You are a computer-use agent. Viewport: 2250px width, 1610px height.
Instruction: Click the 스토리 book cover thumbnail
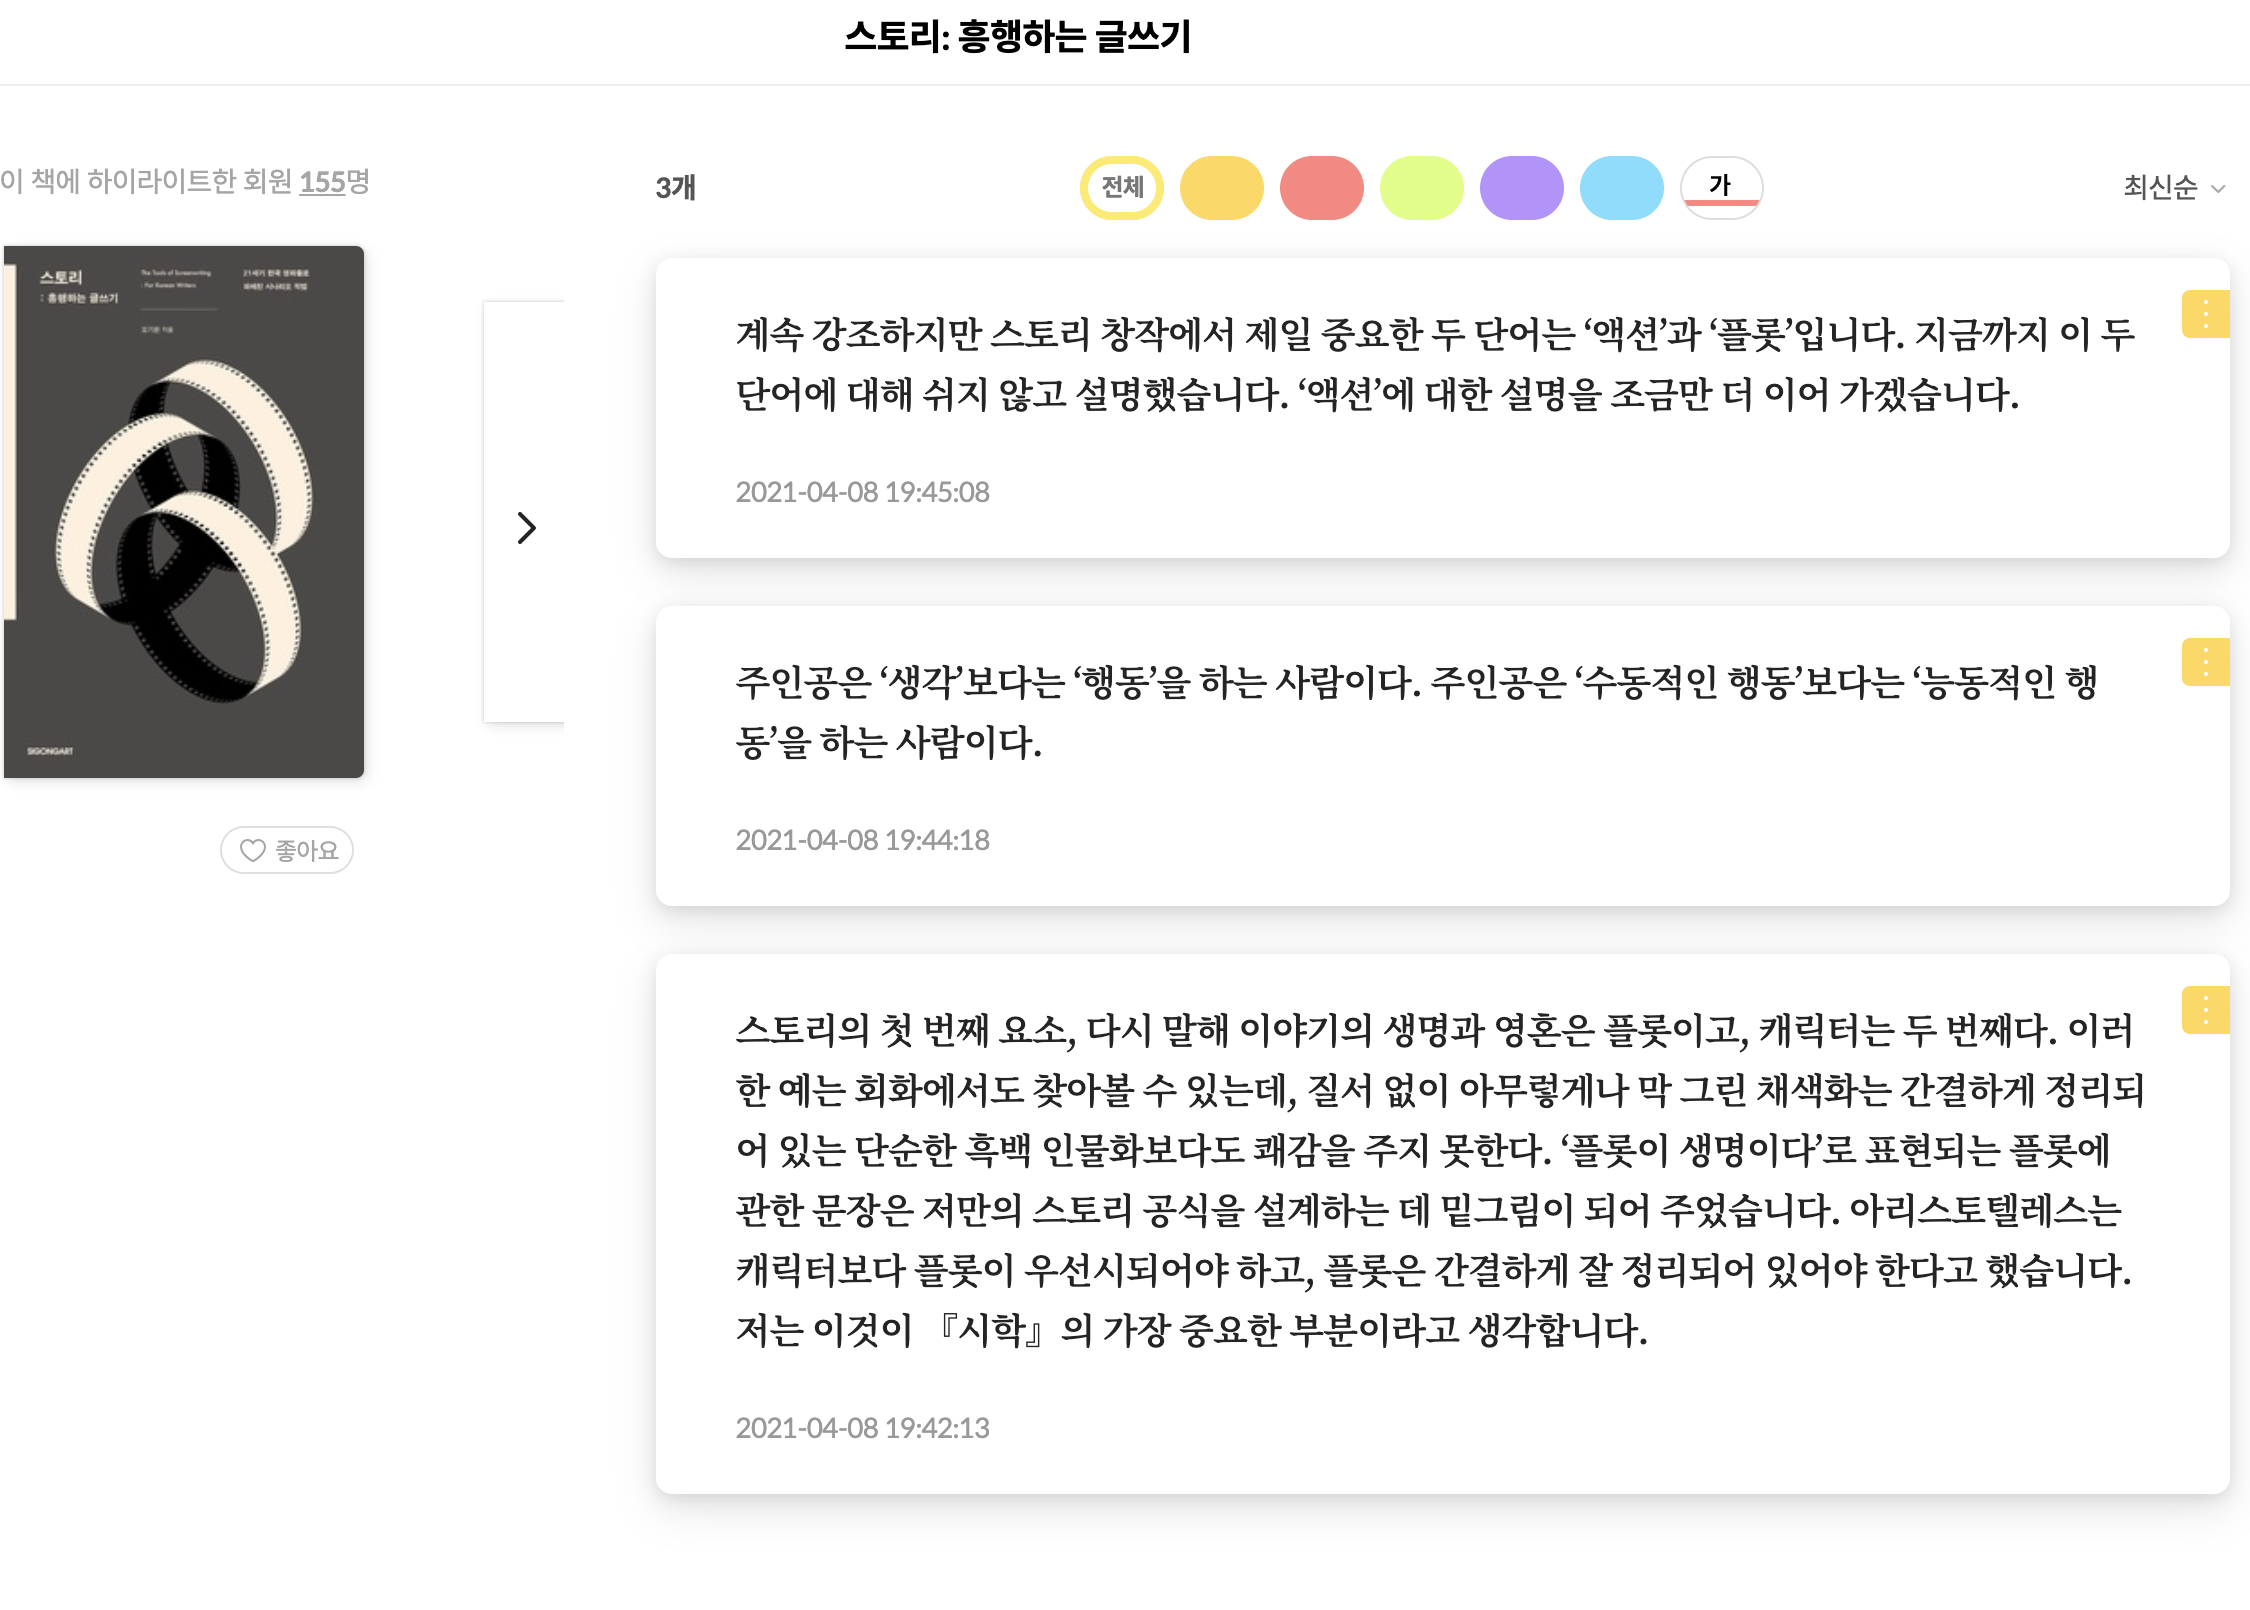tap(184, 512)
